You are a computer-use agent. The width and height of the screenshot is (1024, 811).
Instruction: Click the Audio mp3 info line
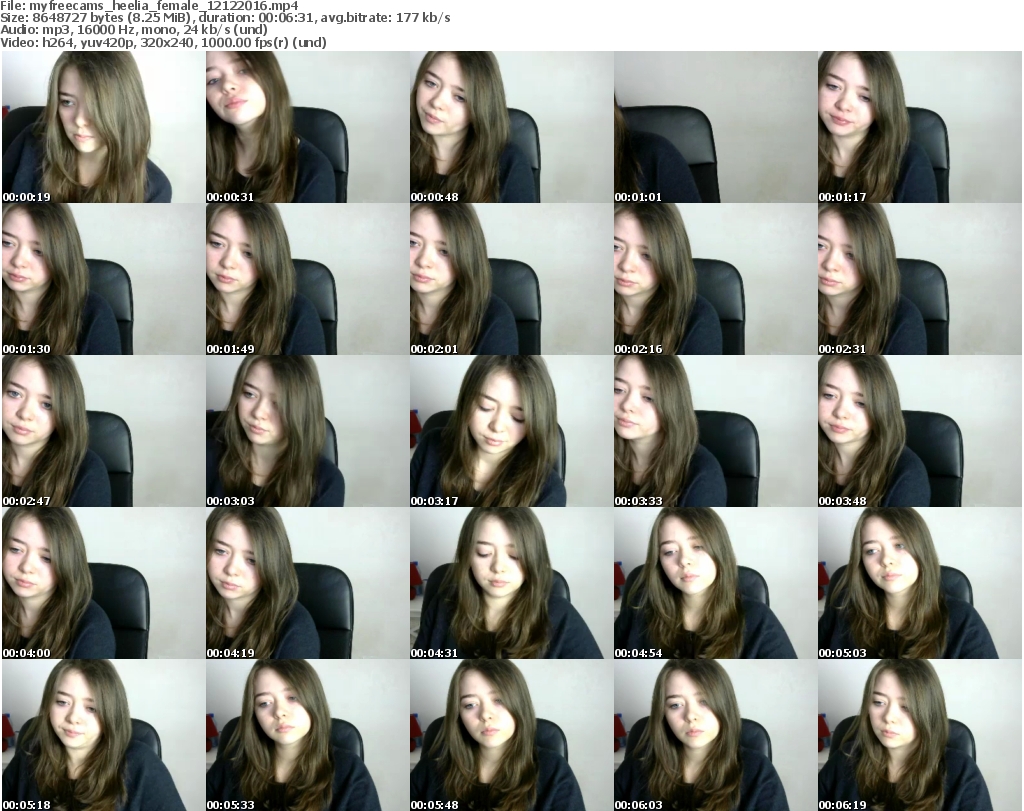[134, 30]
